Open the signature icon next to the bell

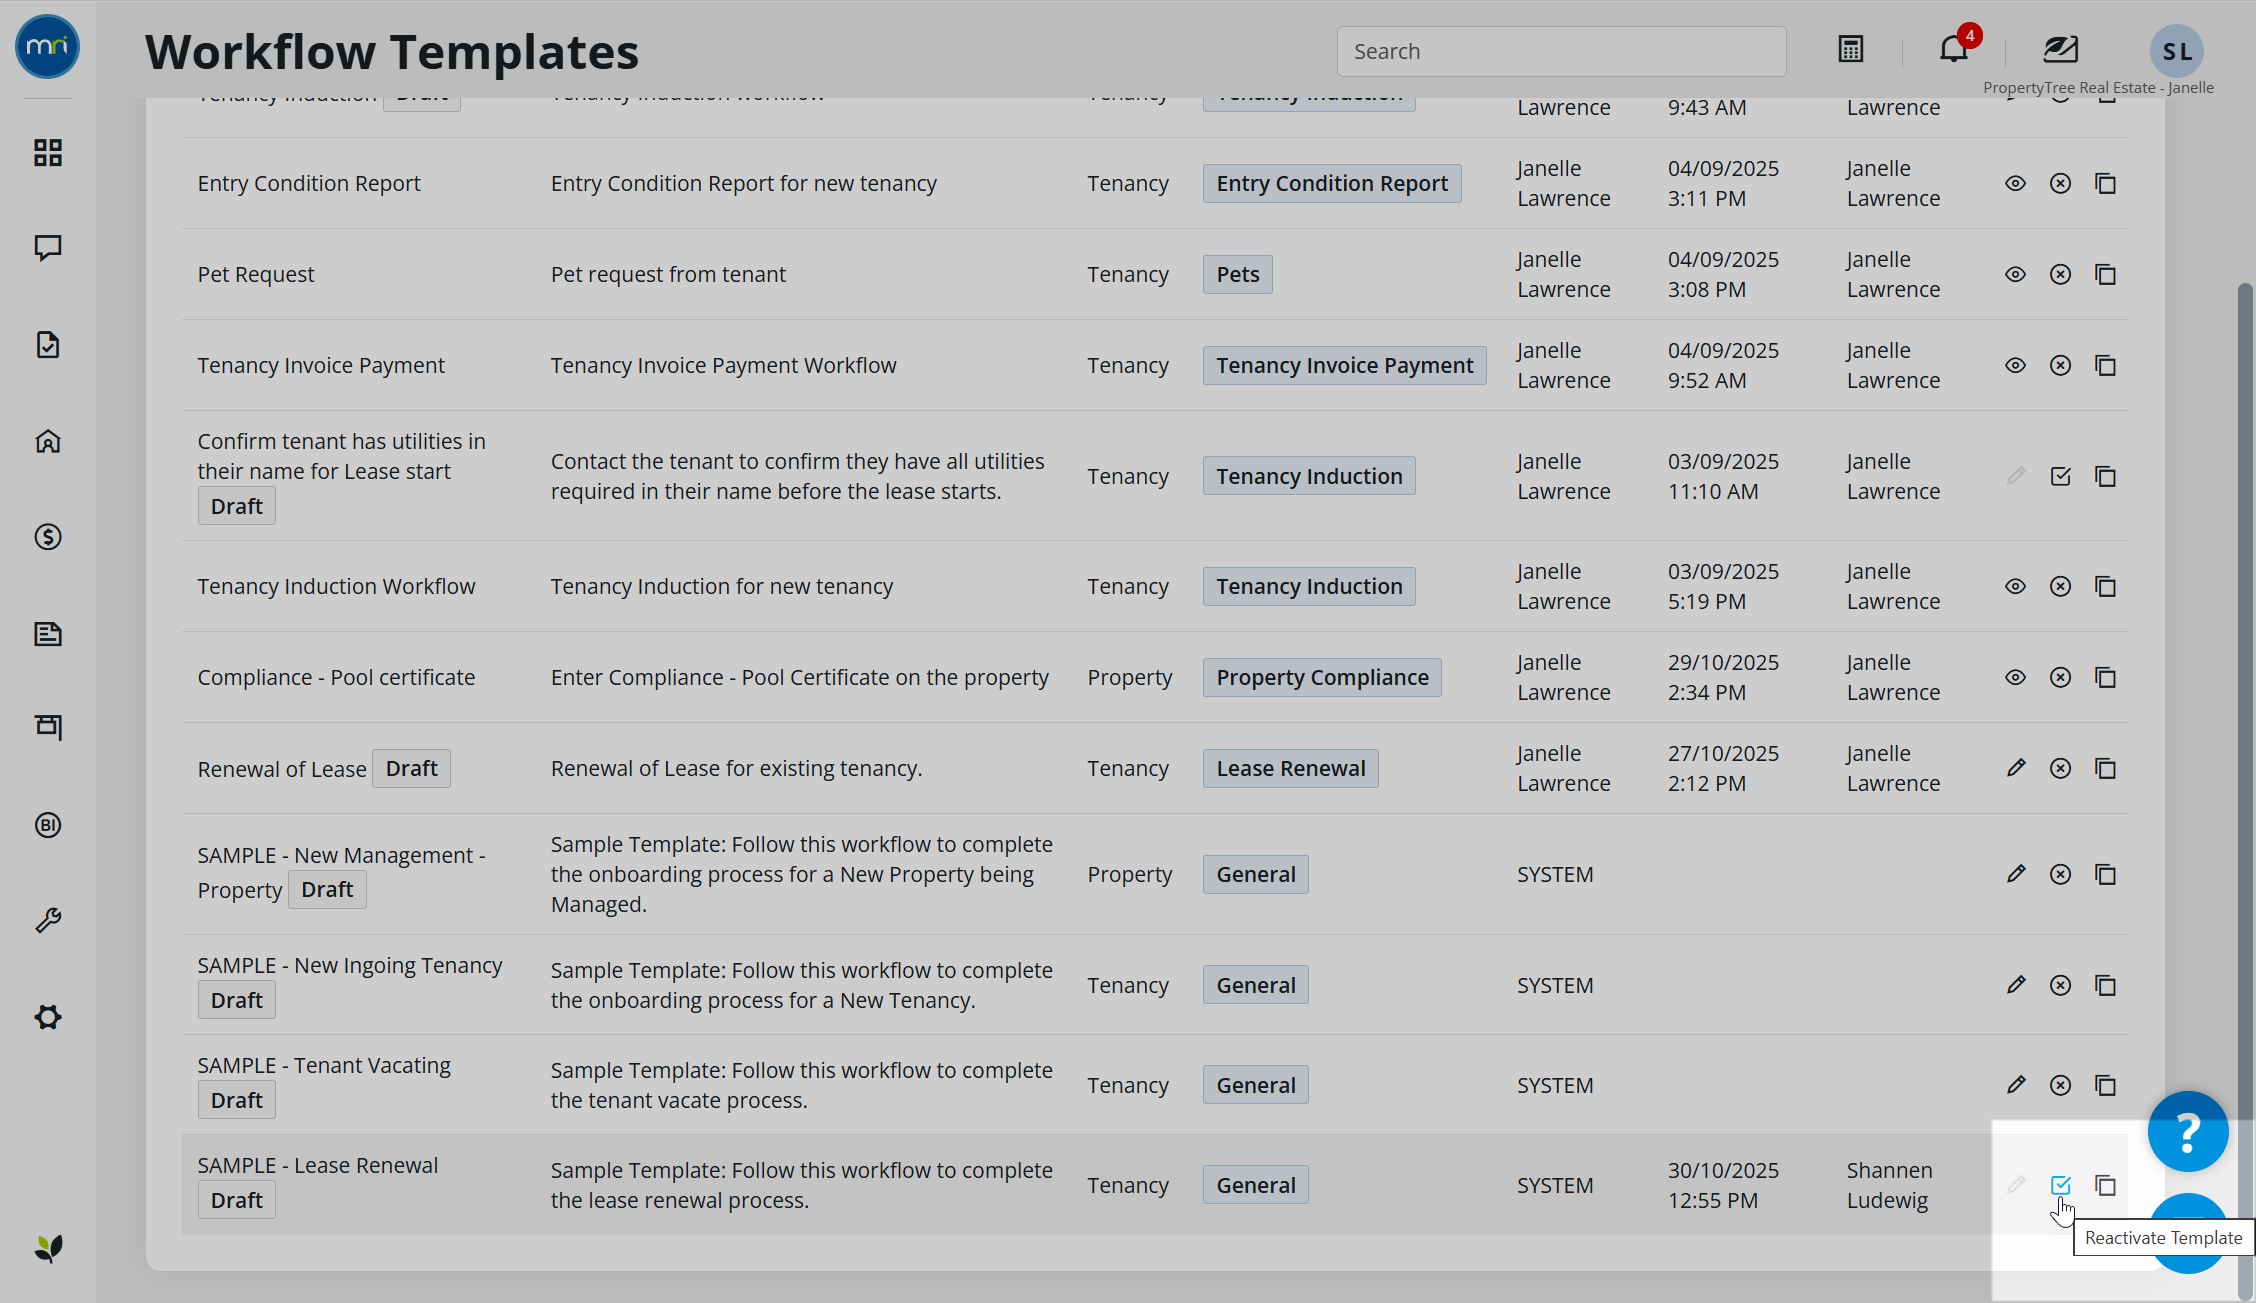pyautogui.click(x=2061, y=48)
